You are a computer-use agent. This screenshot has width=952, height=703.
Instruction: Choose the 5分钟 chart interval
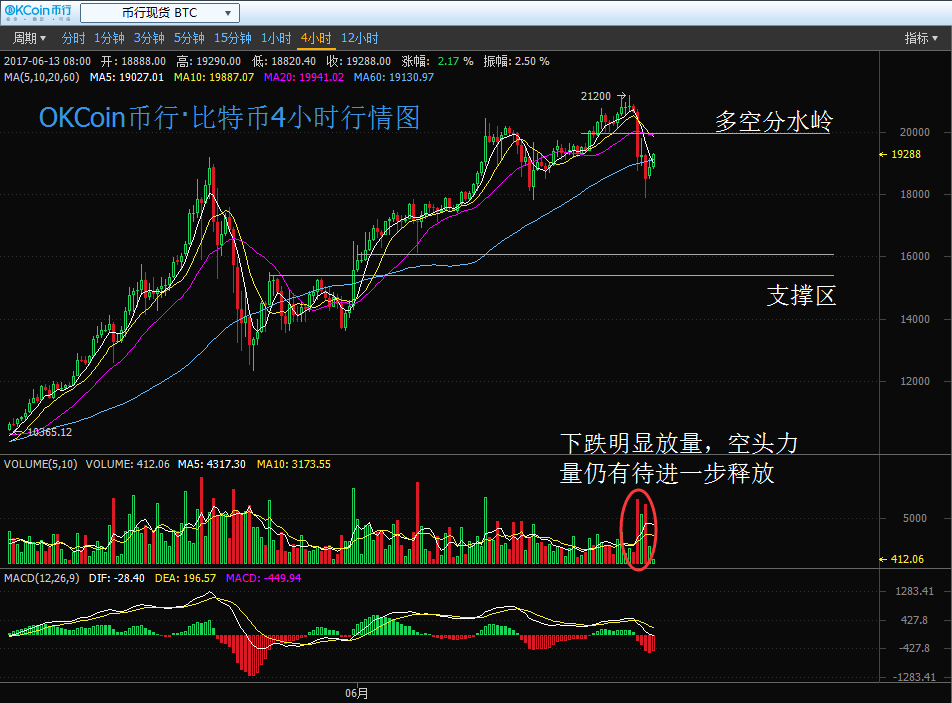189,38
